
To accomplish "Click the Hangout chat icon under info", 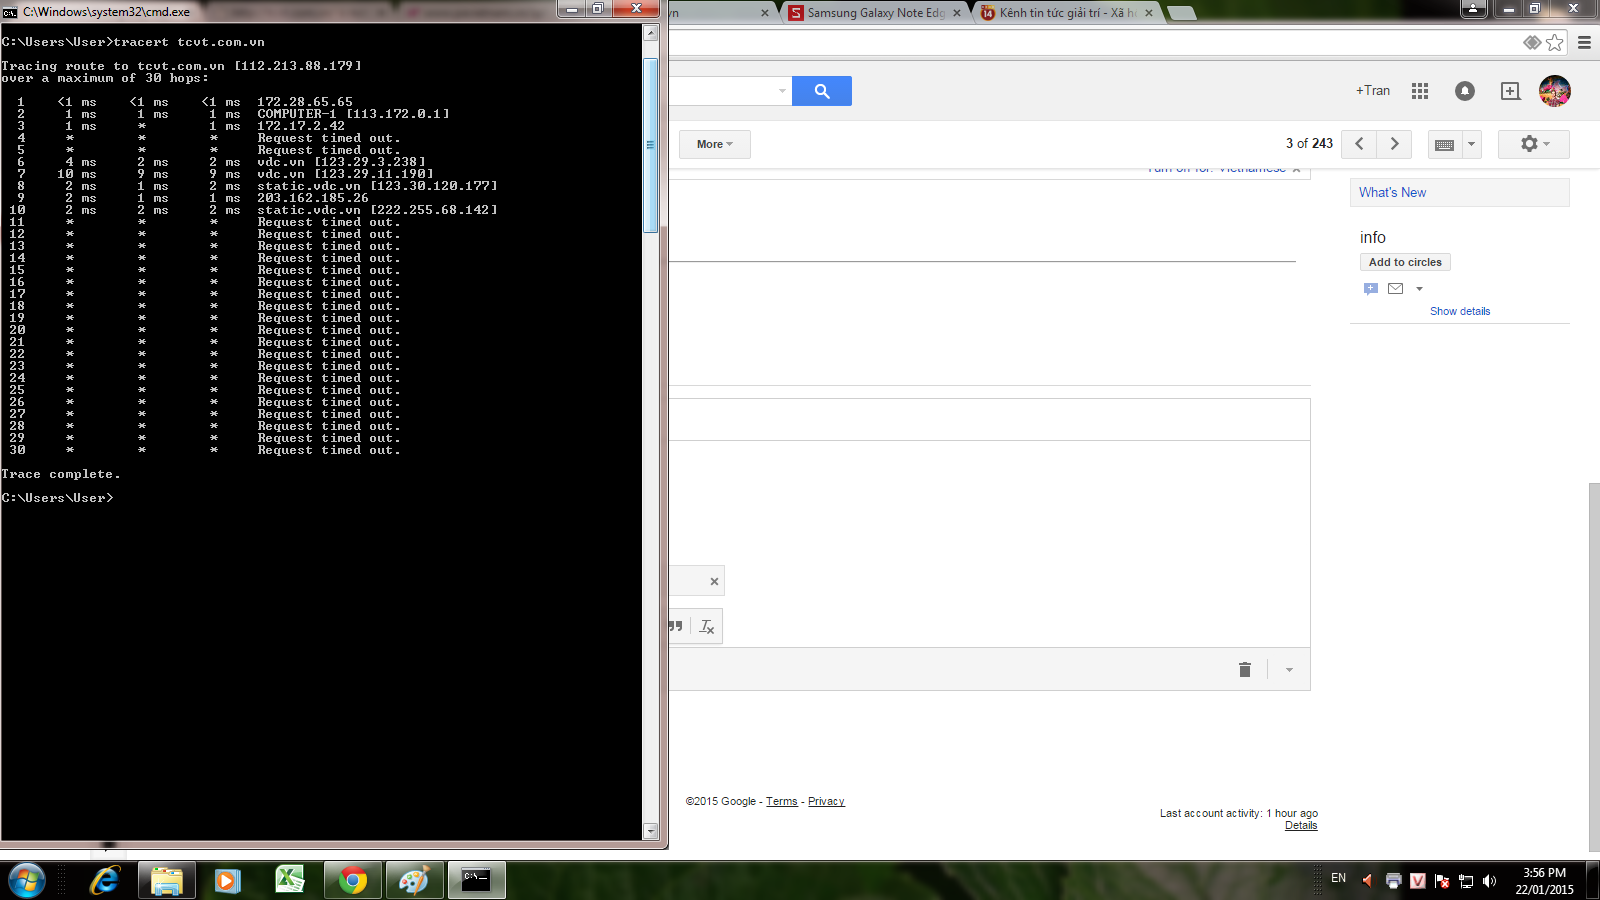I will 1370,289.
